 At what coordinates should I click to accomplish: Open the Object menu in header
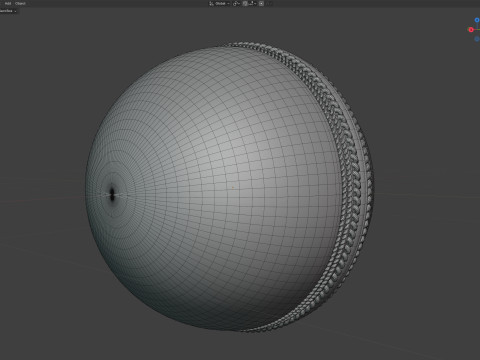click(20, 3)
